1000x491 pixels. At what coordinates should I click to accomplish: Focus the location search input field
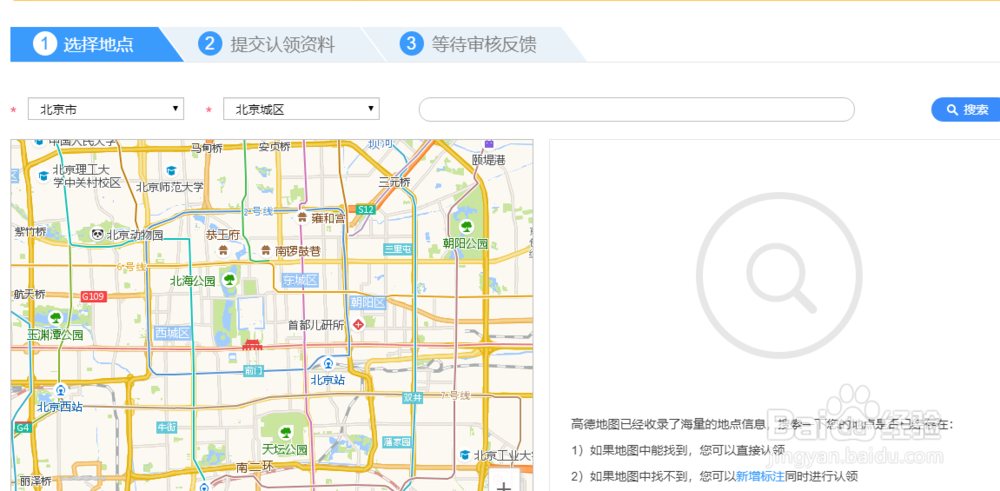pos(636,110)
